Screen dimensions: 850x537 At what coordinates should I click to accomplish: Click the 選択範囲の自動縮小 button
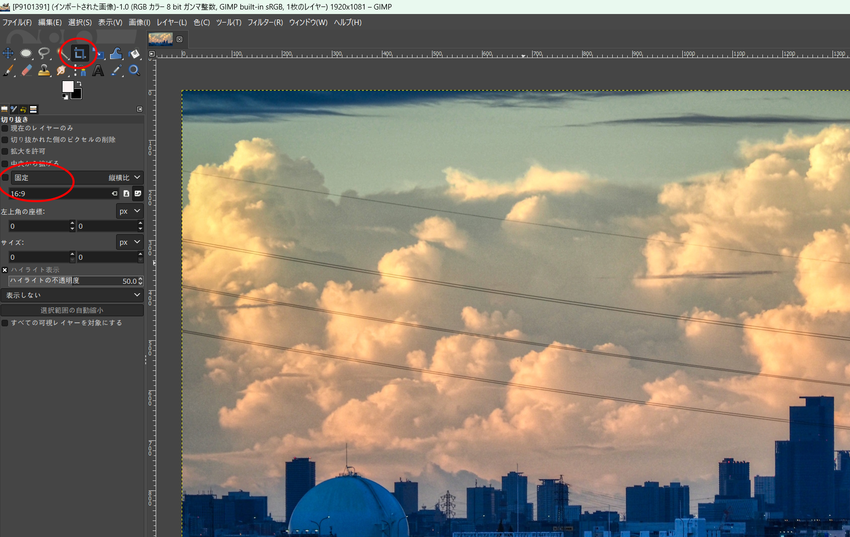tap(72, 310)
